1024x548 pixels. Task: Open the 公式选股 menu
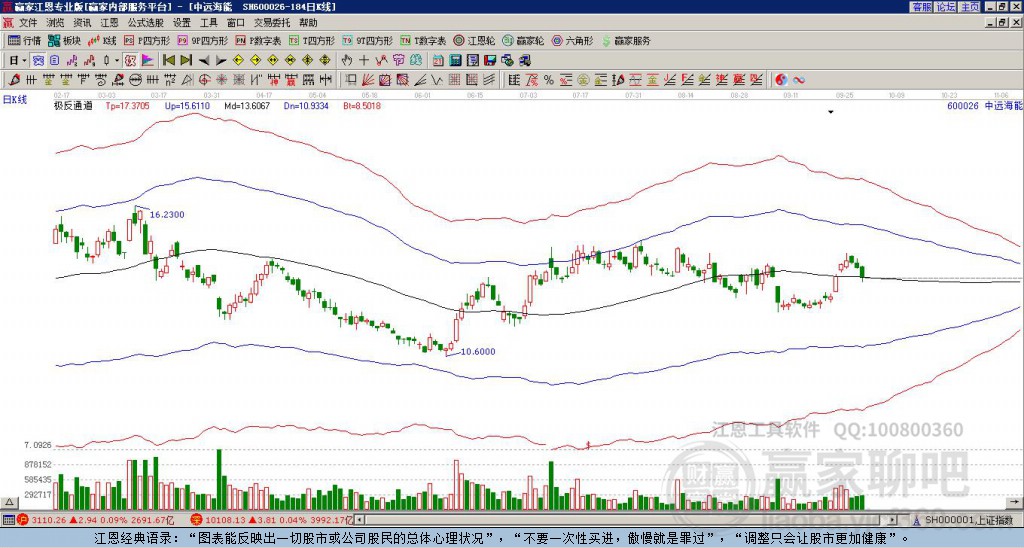tap(146, 23)
